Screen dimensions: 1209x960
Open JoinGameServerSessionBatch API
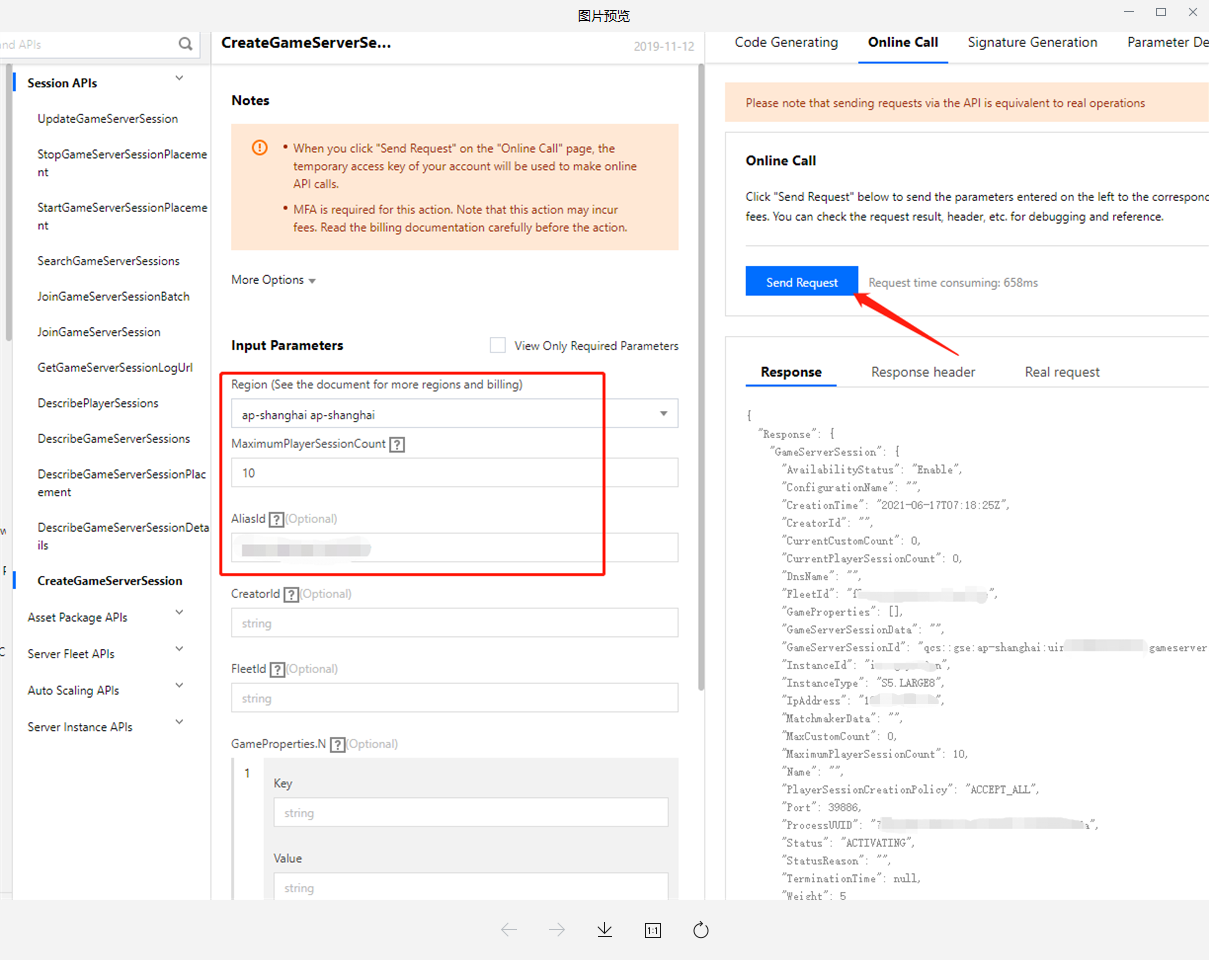click(x=113, y=297)
